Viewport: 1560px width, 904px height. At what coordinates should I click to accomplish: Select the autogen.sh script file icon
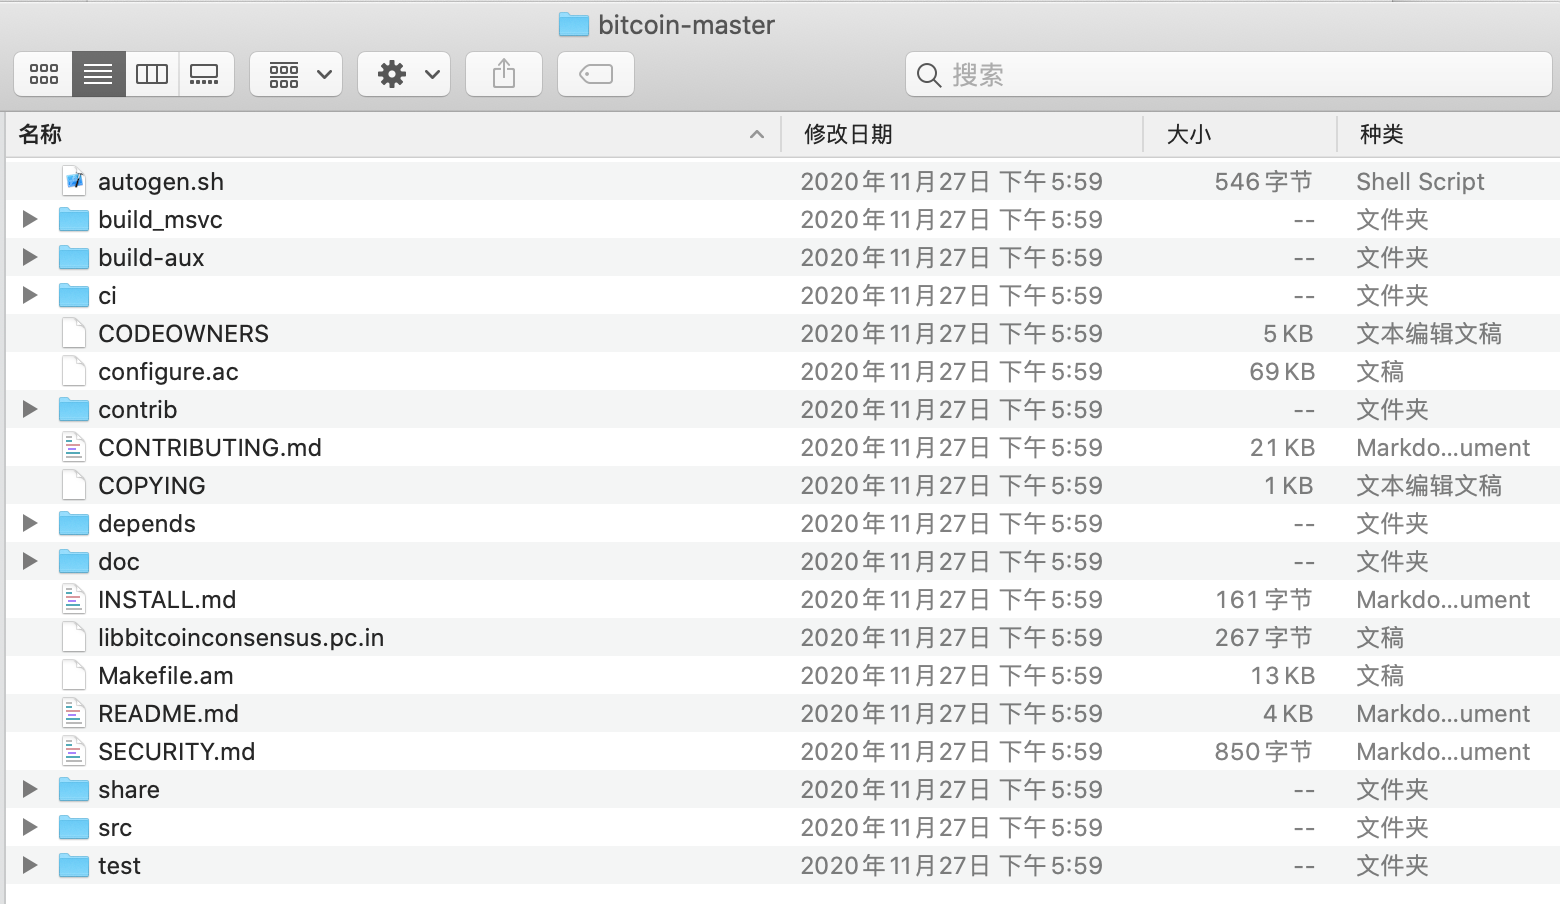point(74,181)
